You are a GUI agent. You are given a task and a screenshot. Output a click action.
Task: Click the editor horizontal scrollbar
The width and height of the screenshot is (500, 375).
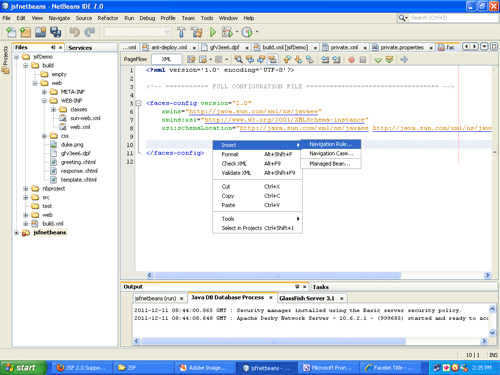click(x=278, y=275)
